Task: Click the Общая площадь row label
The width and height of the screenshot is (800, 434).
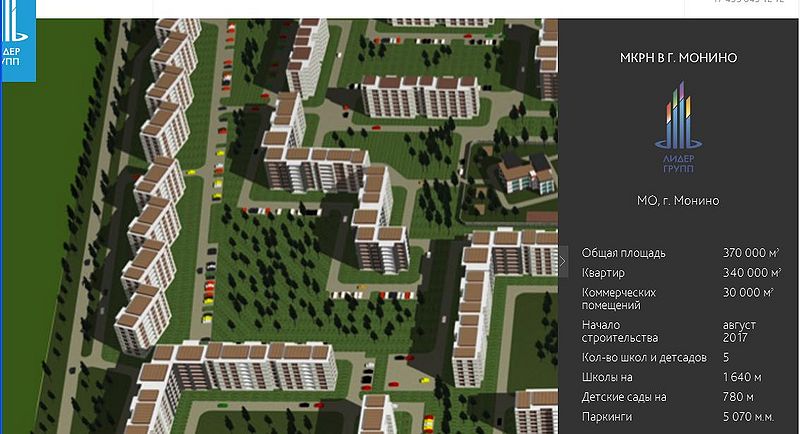Action: [x=623, y=253]
